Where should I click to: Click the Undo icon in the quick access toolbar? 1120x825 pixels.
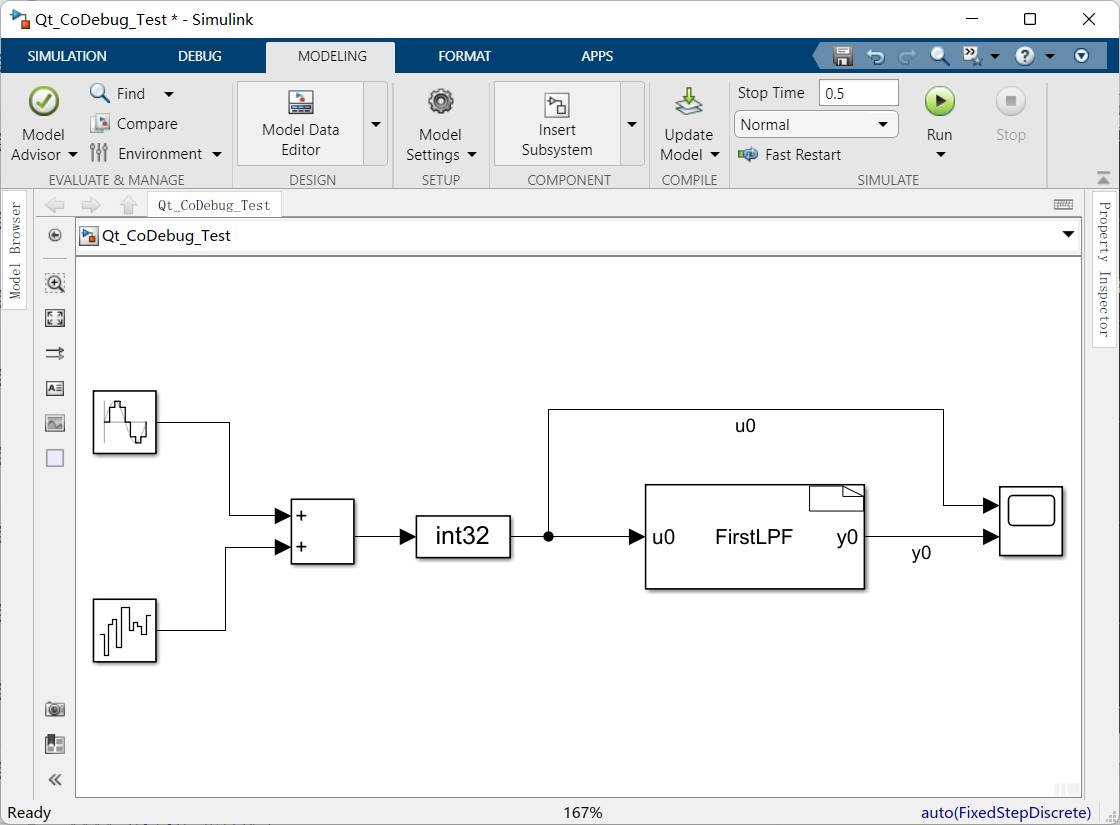coord(874,56)
